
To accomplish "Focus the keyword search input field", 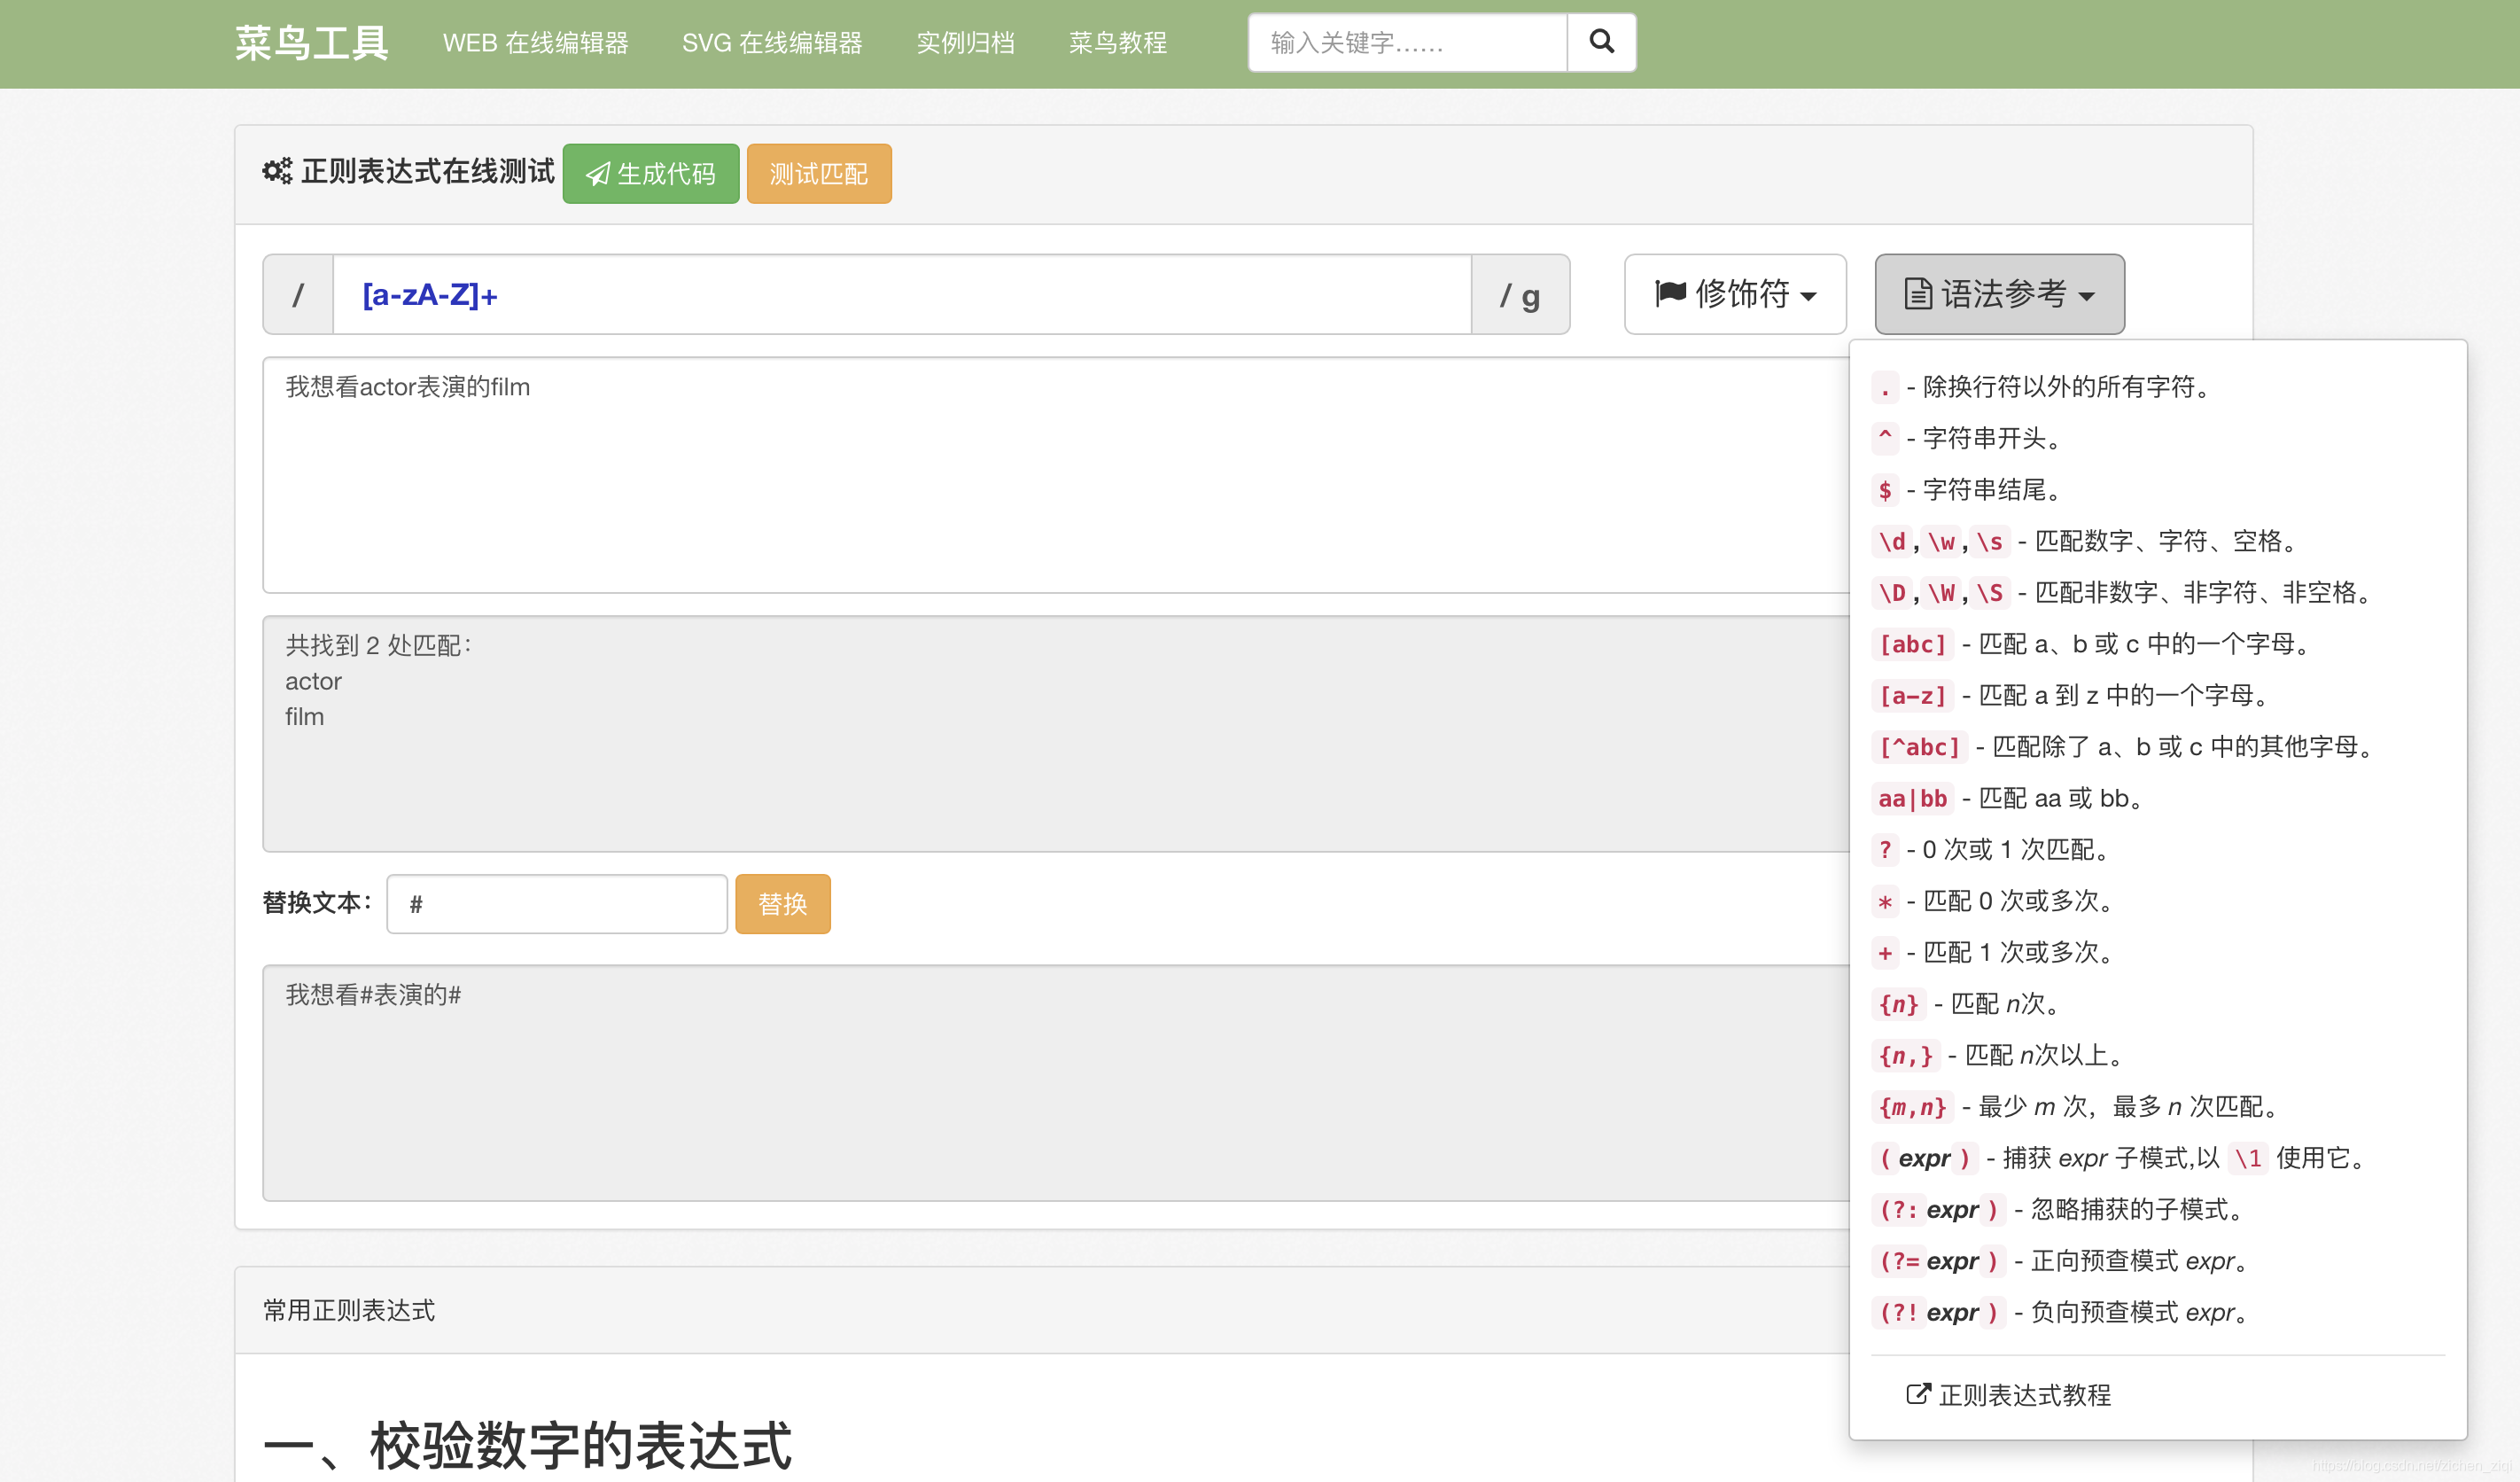I will tap(1406, 43).
